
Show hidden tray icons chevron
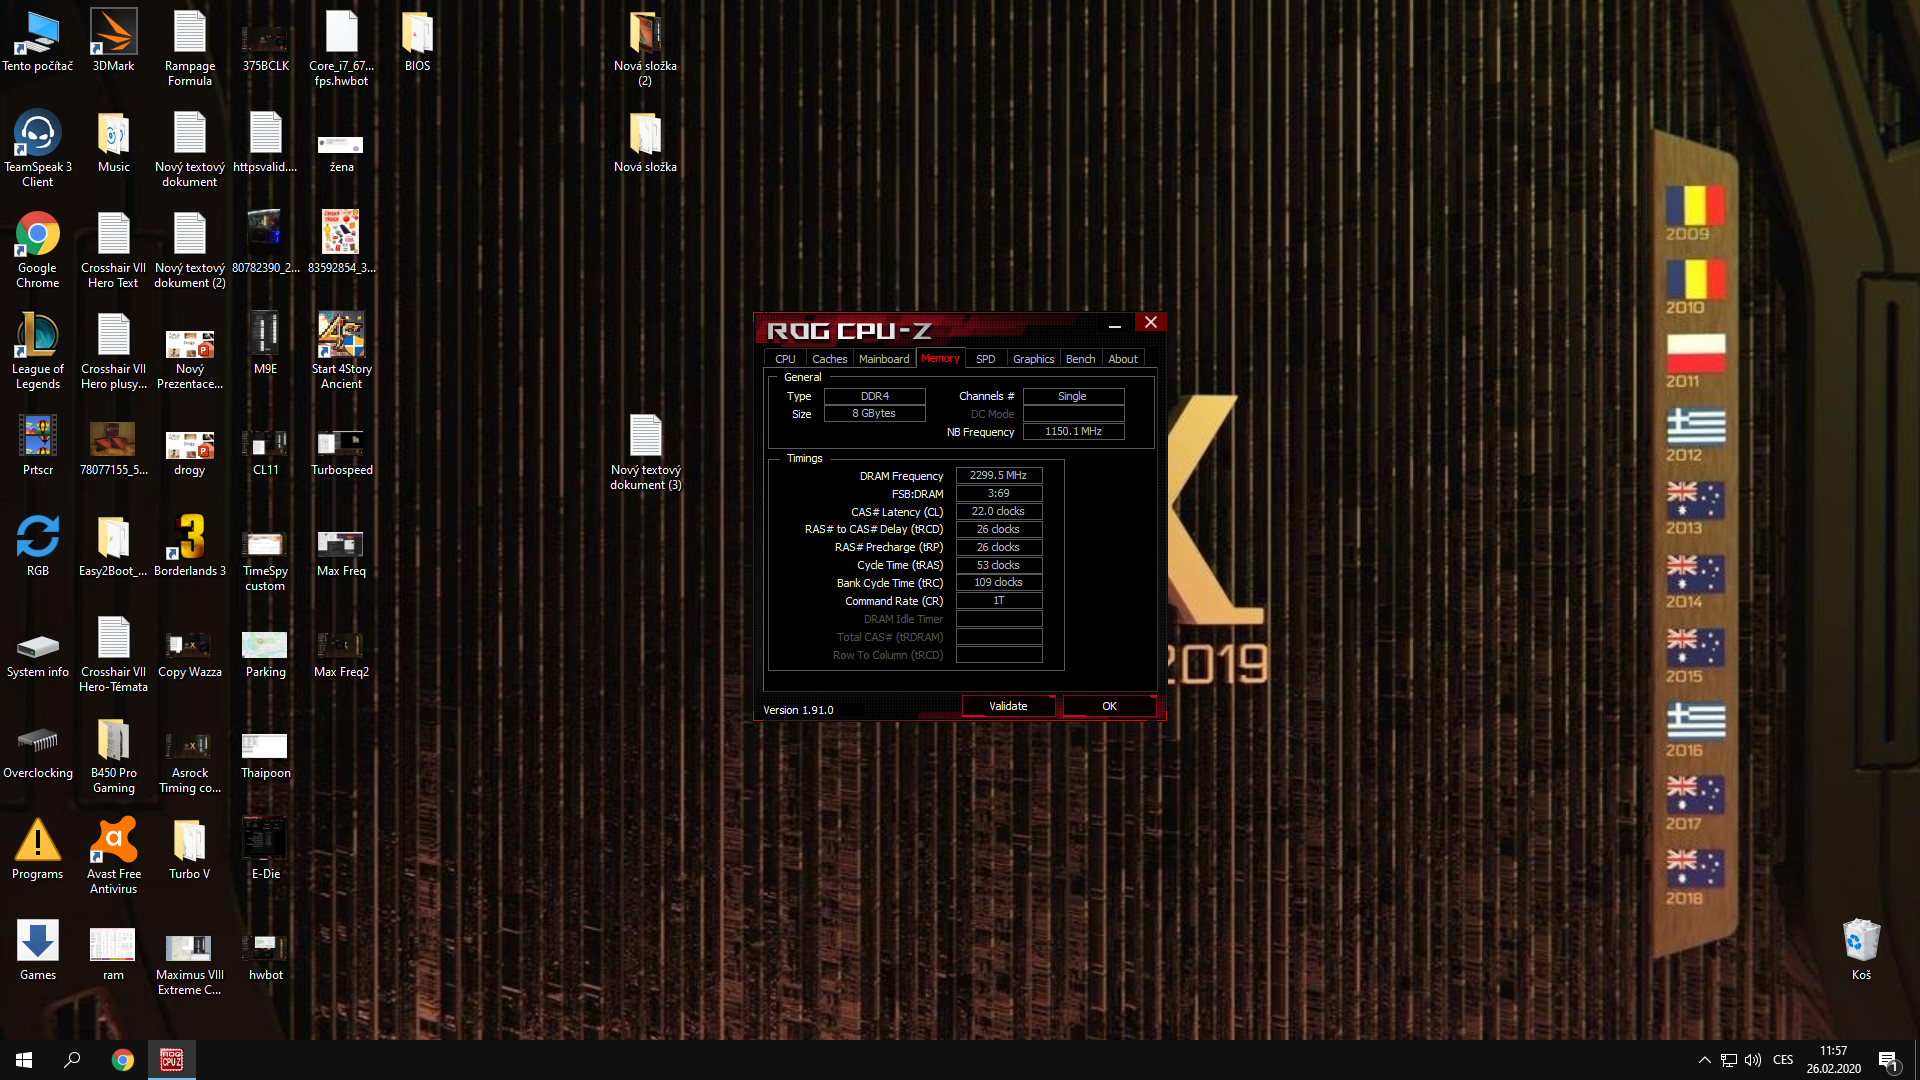tap(1704, 1060)
